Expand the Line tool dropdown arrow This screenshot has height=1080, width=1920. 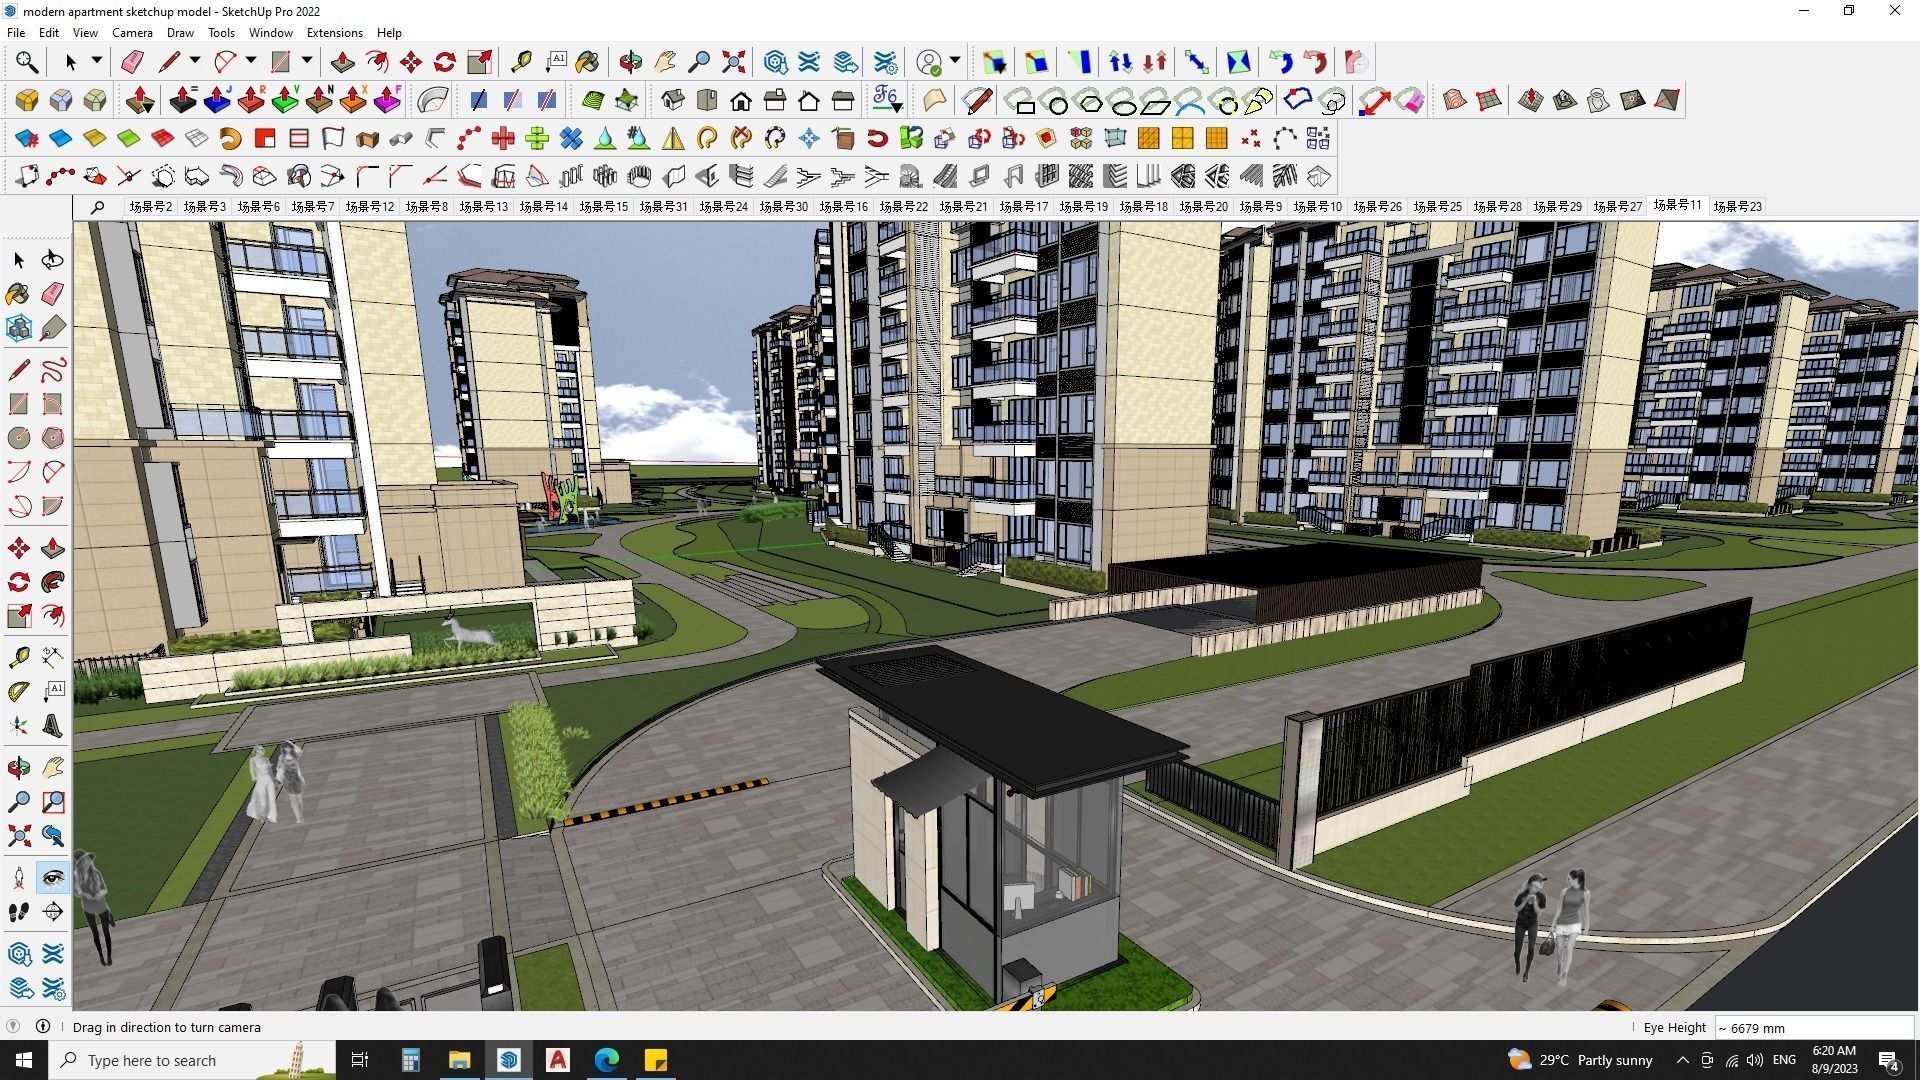(x=195, y=61)
